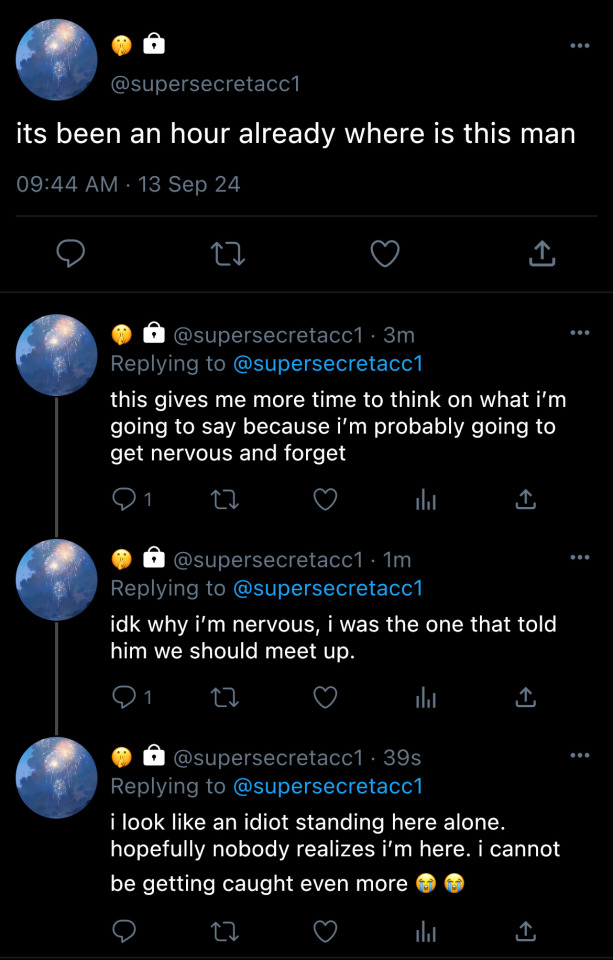This screenshot has width=613, height=960.
Task: Retweet the main 09:44 AM tweet
Action: [228, 255]
